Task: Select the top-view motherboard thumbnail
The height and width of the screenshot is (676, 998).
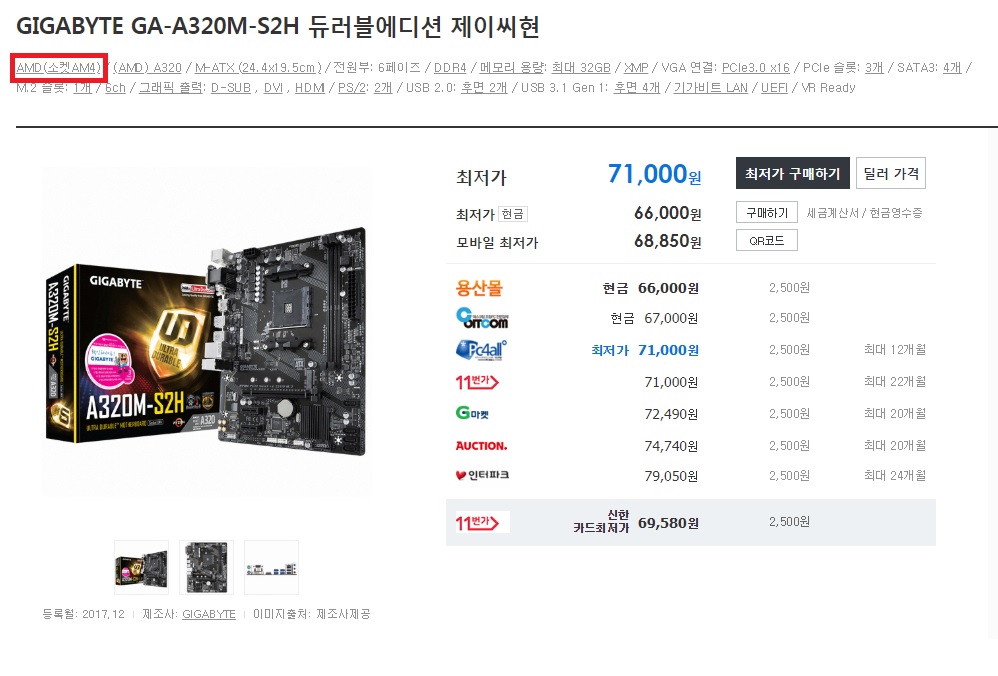Action: point(206,568)
